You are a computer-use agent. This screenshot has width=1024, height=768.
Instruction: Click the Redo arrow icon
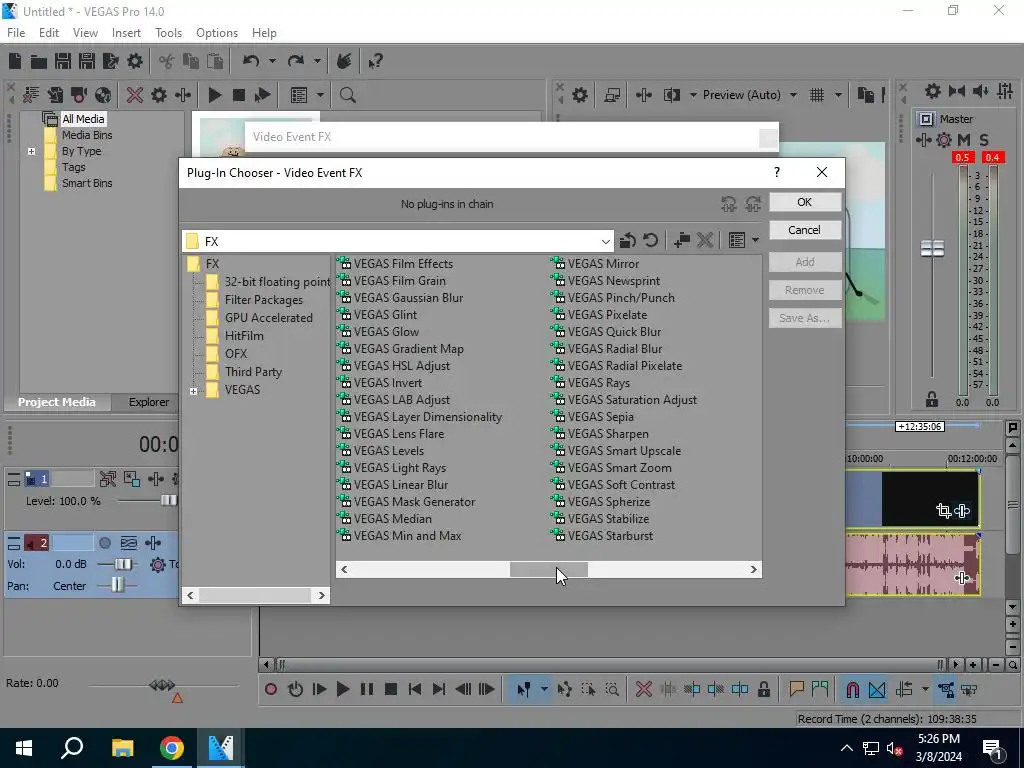[x=296, y=61]
